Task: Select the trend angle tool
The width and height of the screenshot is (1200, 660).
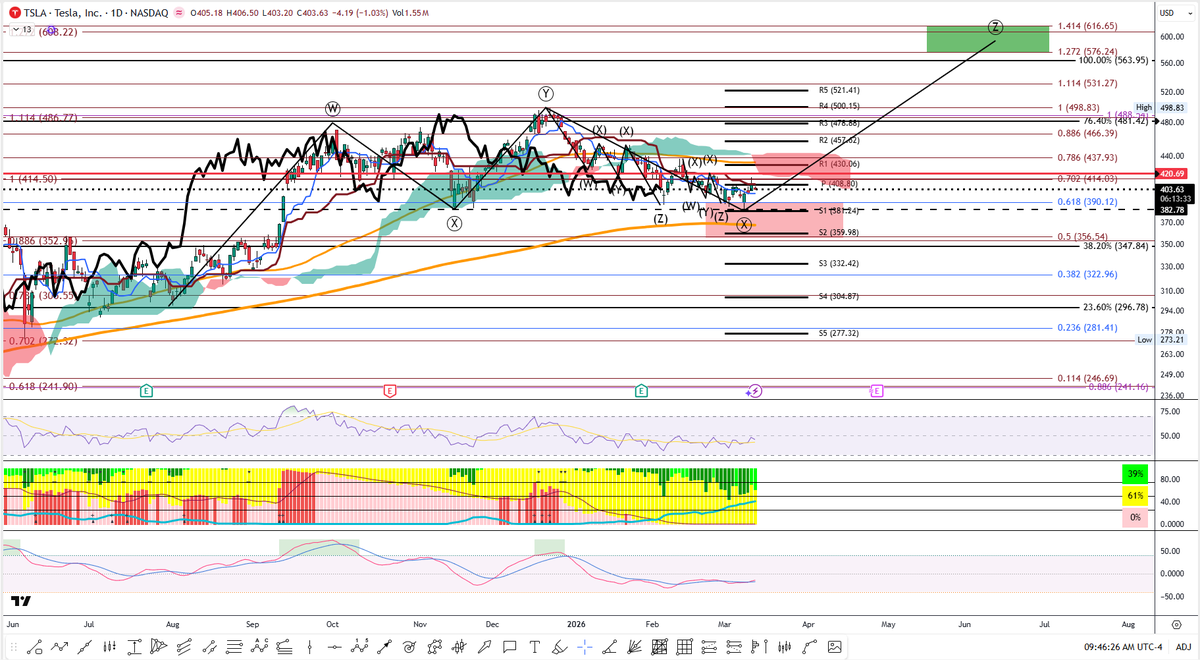Action: (609, 647)
